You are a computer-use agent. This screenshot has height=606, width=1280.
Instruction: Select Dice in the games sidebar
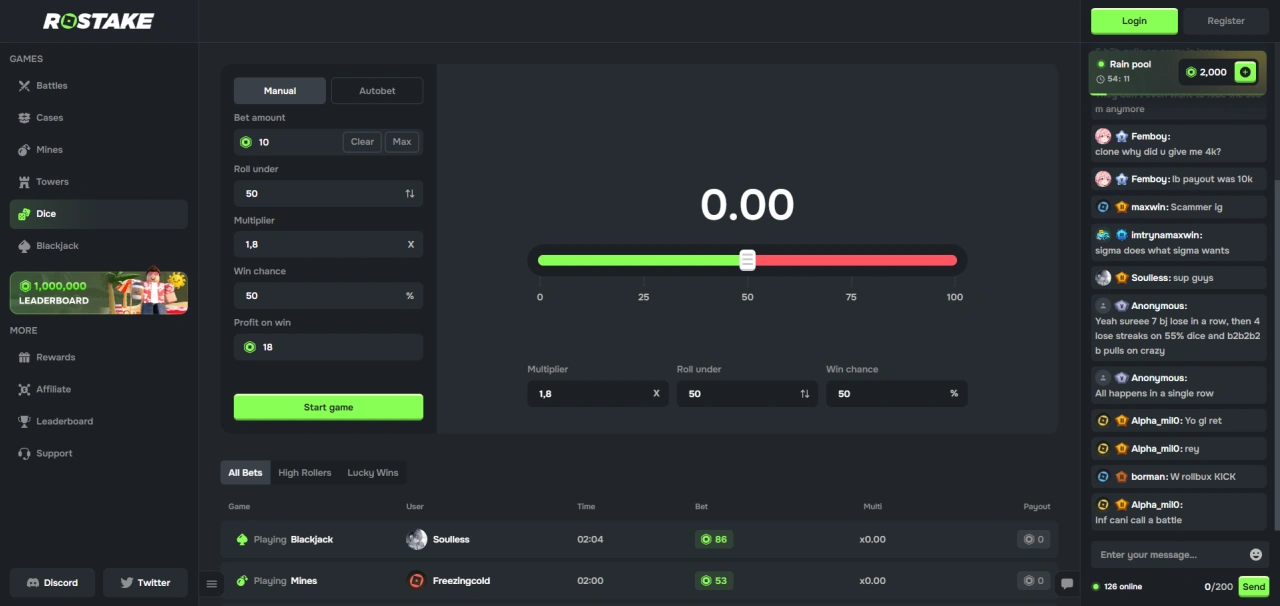pyautogui.click(x=98, y=214)
